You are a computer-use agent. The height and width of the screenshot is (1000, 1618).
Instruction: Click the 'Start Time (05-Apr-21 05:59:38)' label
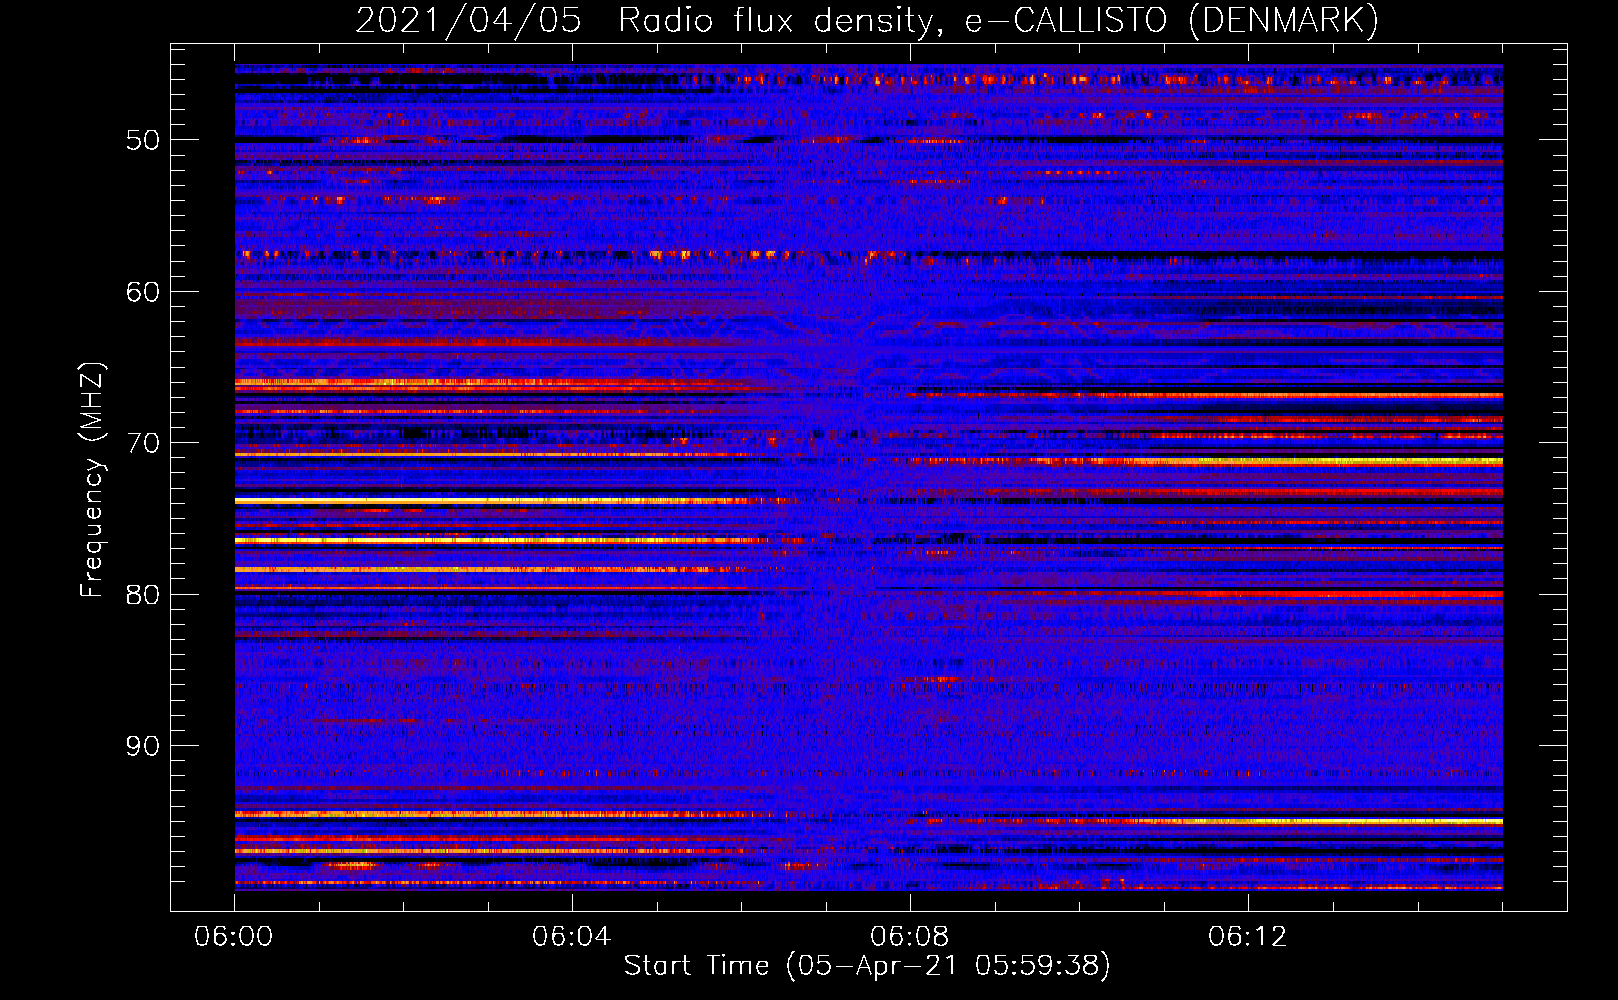pos(867,965)
